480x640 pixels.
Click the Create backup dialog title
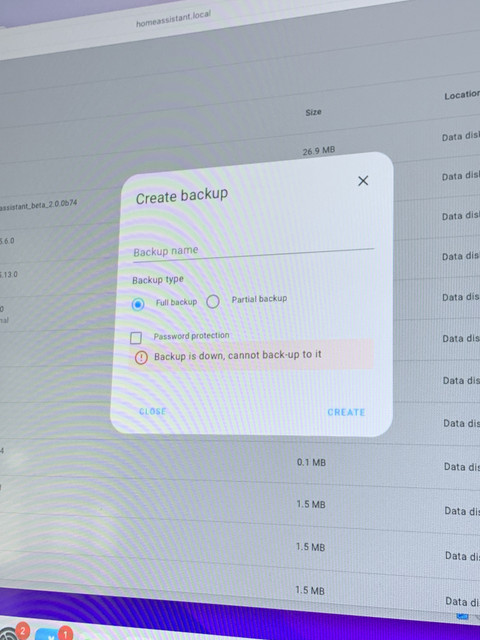click(x=182, y=196)
